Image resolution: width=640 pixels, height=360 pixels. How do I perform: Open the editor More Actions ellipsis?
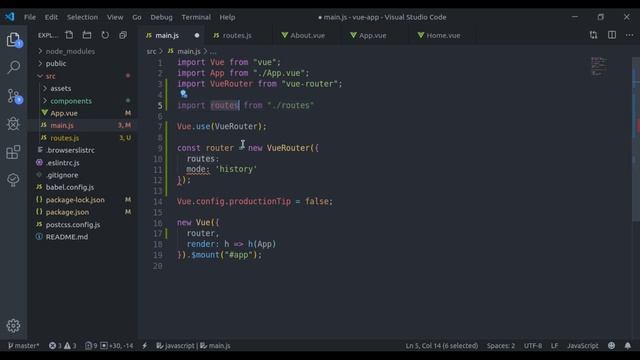629,35
